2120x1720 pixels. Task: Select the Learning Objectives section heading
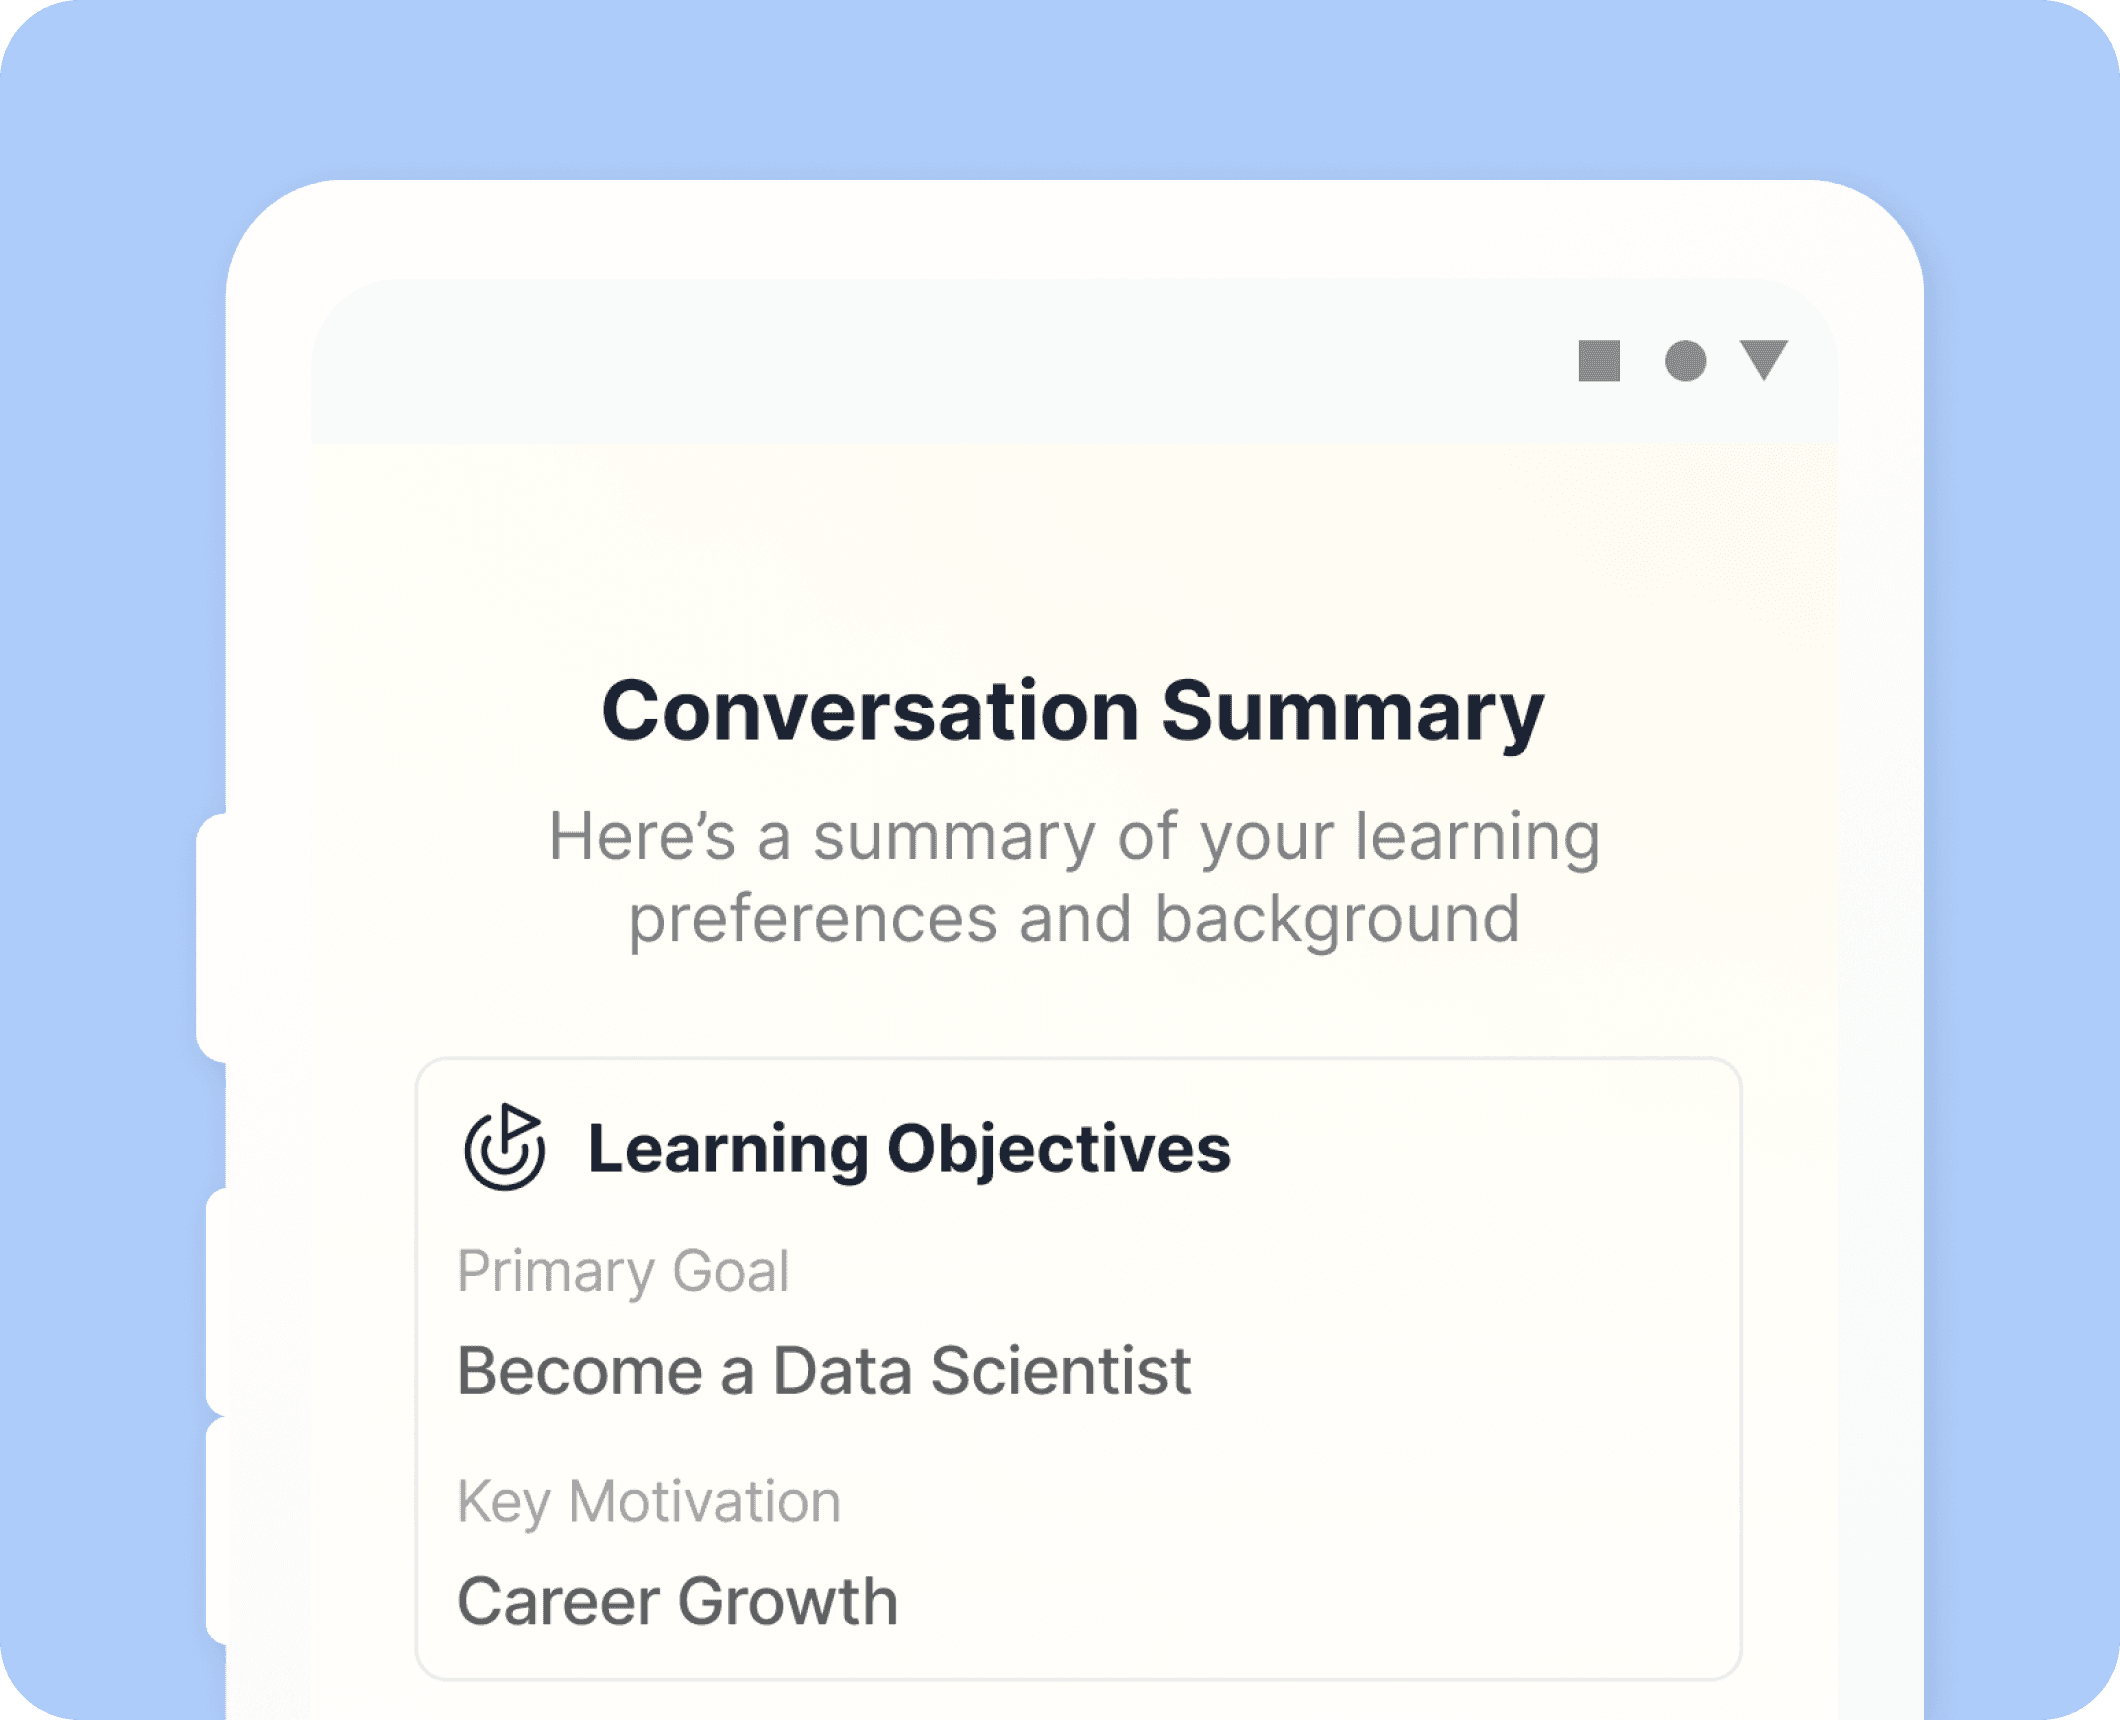click(908, 1147)
